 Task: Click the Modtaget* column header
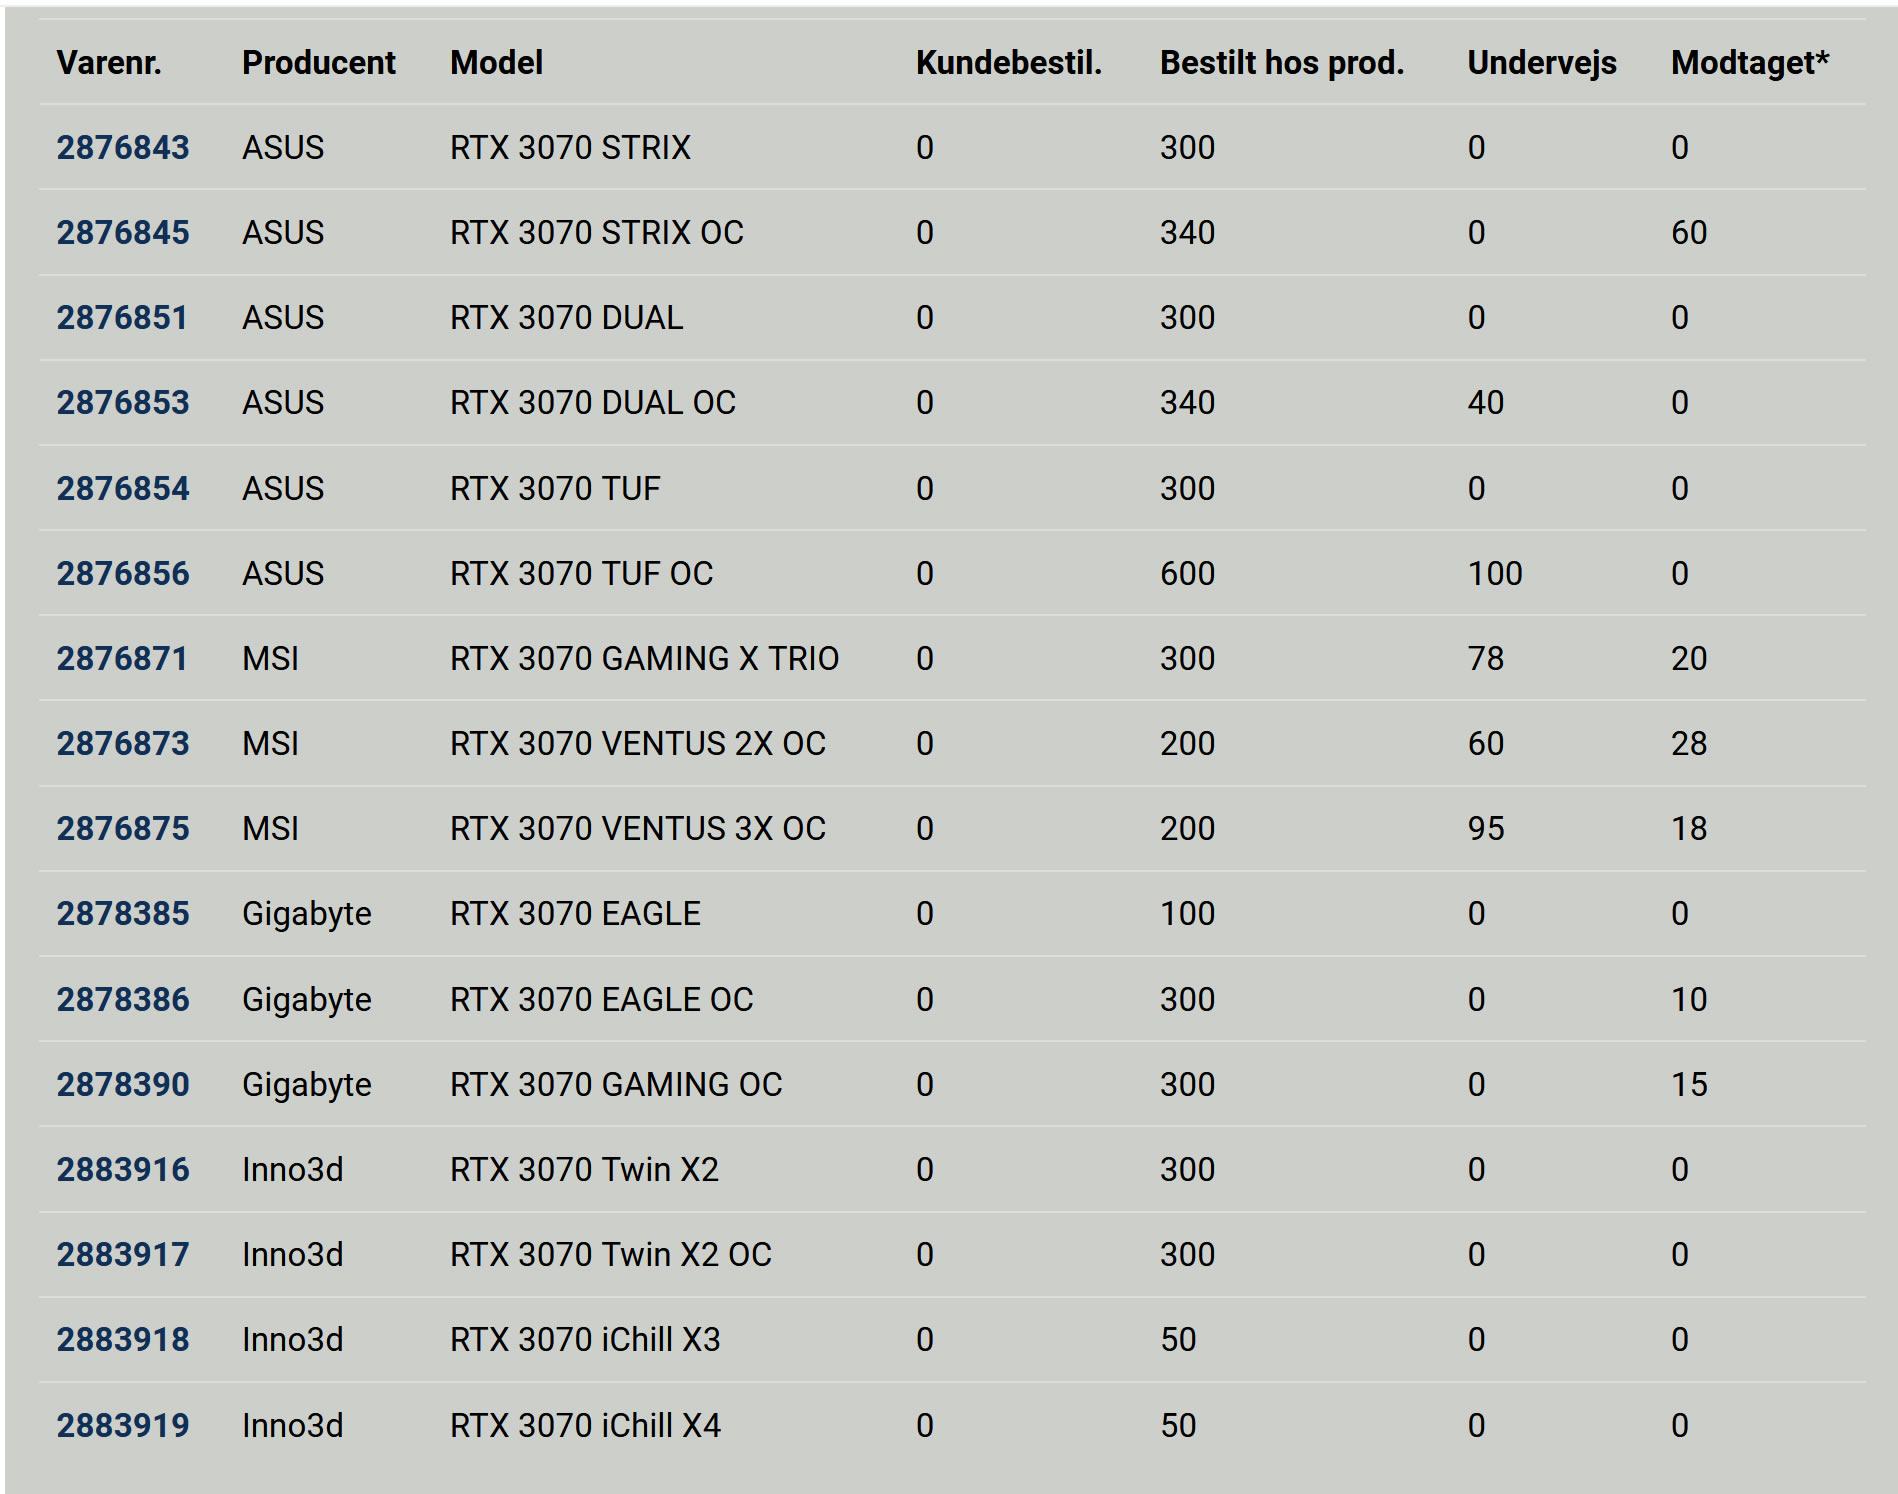click(x=1749, y=63)
